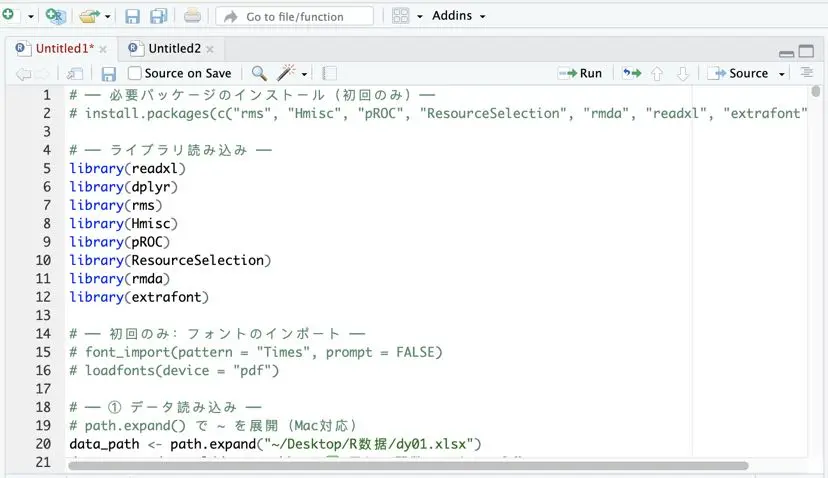Viewport: 828px width, 478px height.
Task: Toggle the document outline icon
Action: [806, 72]
